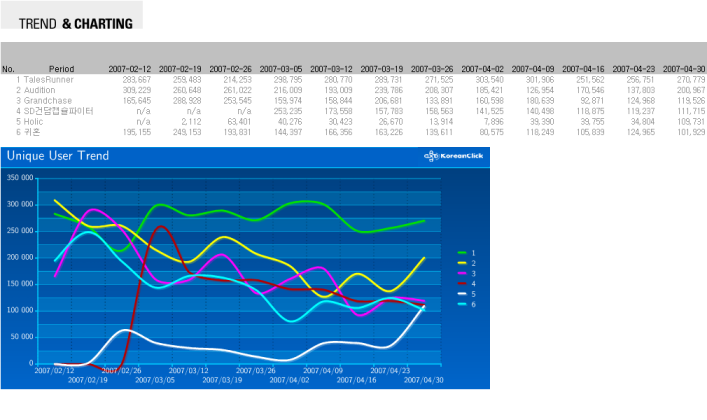
Task: Click the Grandchase row name
Action: click(48, 101)
